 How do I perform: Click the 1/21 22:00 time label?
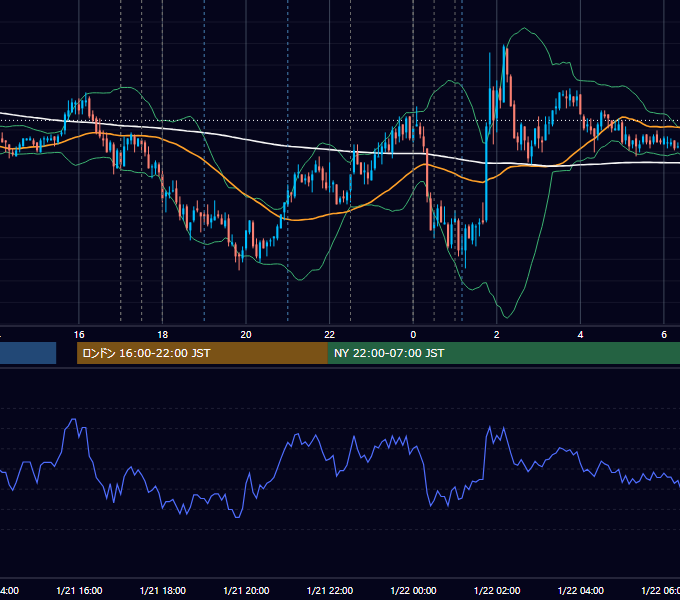pyautogui.click(x=330, y=590)
